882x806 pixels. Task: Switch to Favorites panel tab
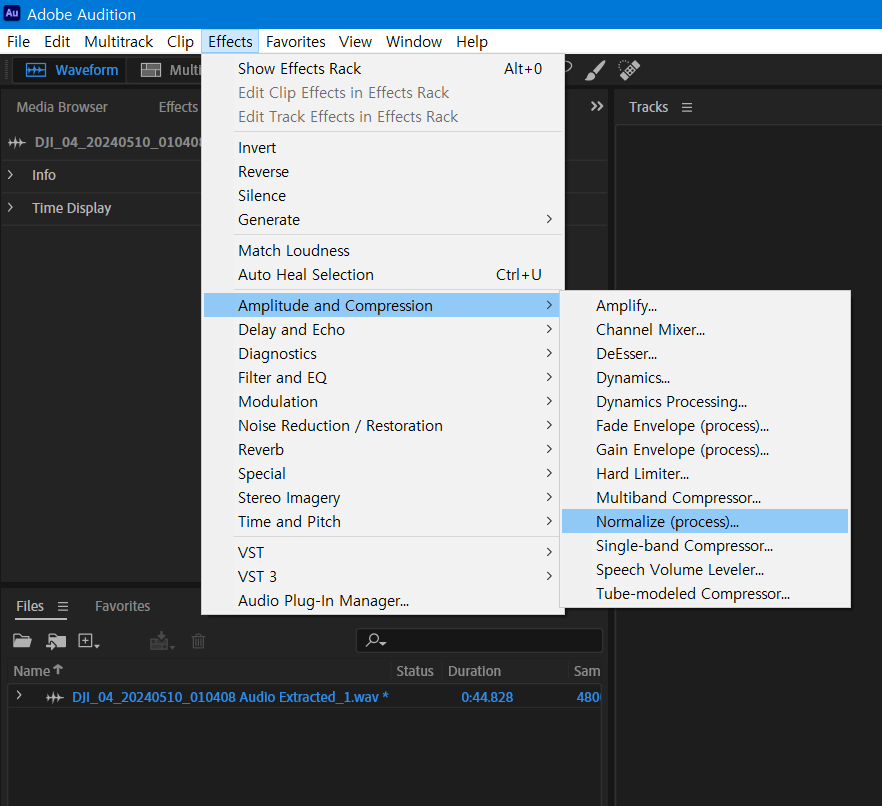pos(123,606)
